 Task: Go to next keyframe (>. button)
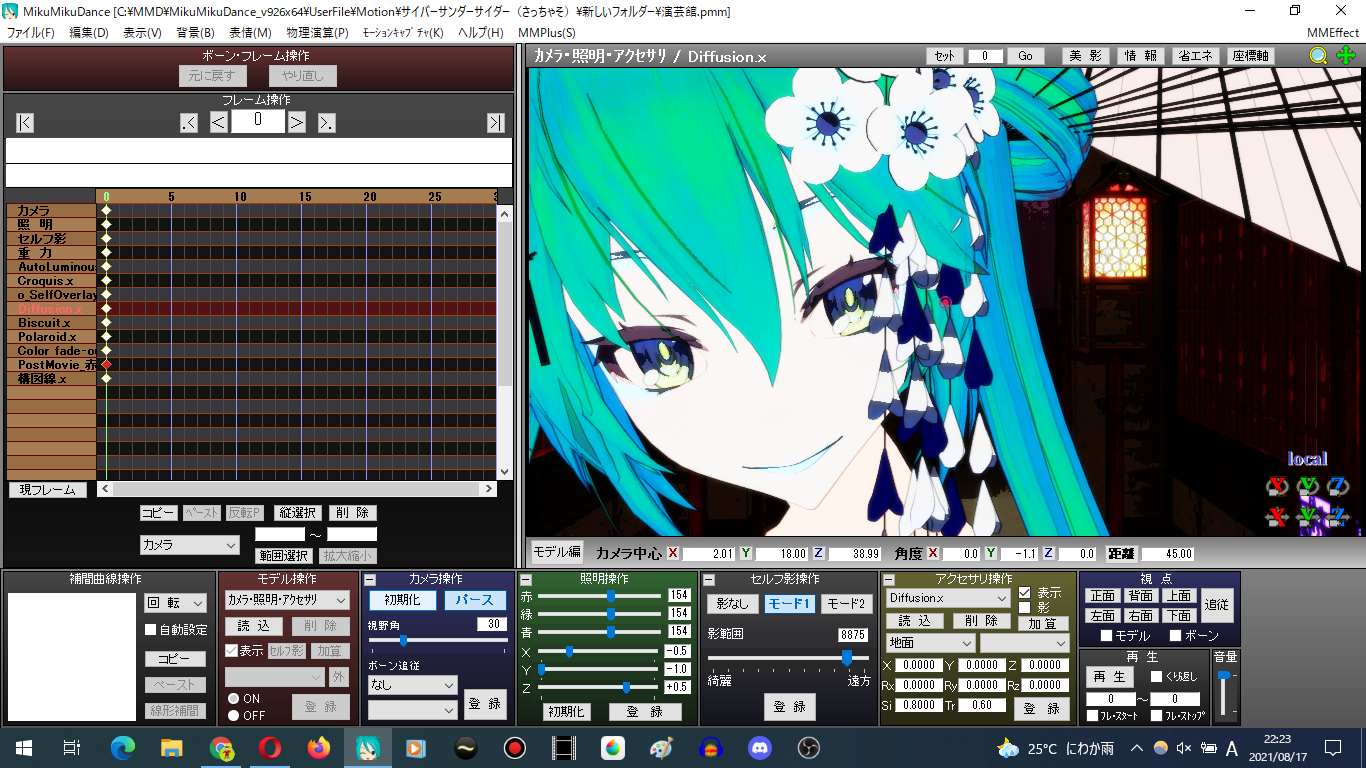pyautogui.click(x=327, y=122)
